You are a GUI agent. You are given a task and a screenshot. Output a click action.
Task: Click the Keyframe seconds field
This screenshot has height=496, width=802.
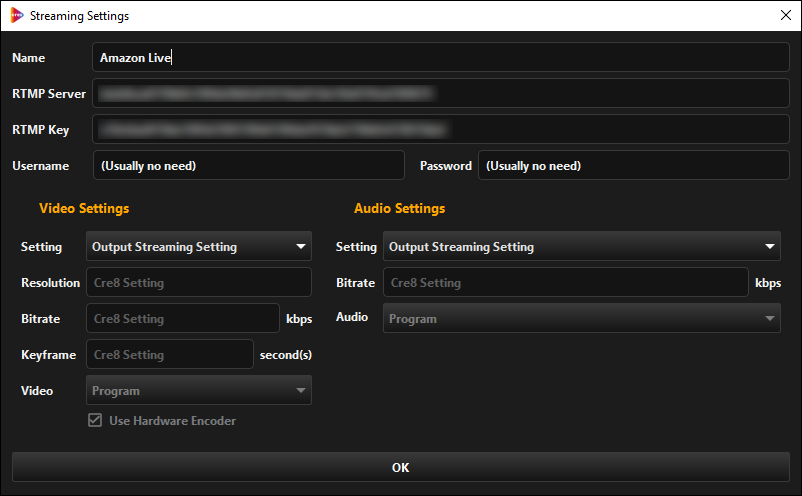click(x=170, y=354)
